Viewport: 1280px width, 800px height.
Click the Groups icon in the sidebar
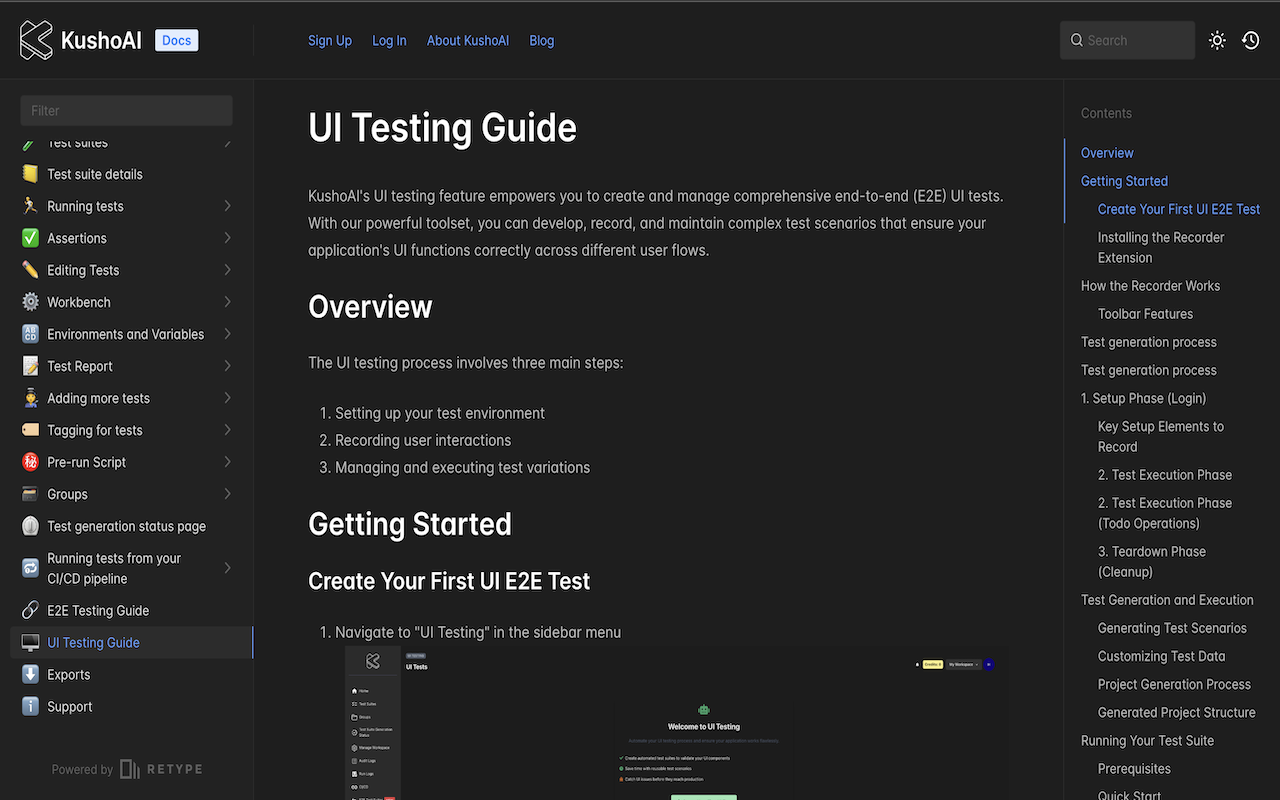tap(30, 493)
